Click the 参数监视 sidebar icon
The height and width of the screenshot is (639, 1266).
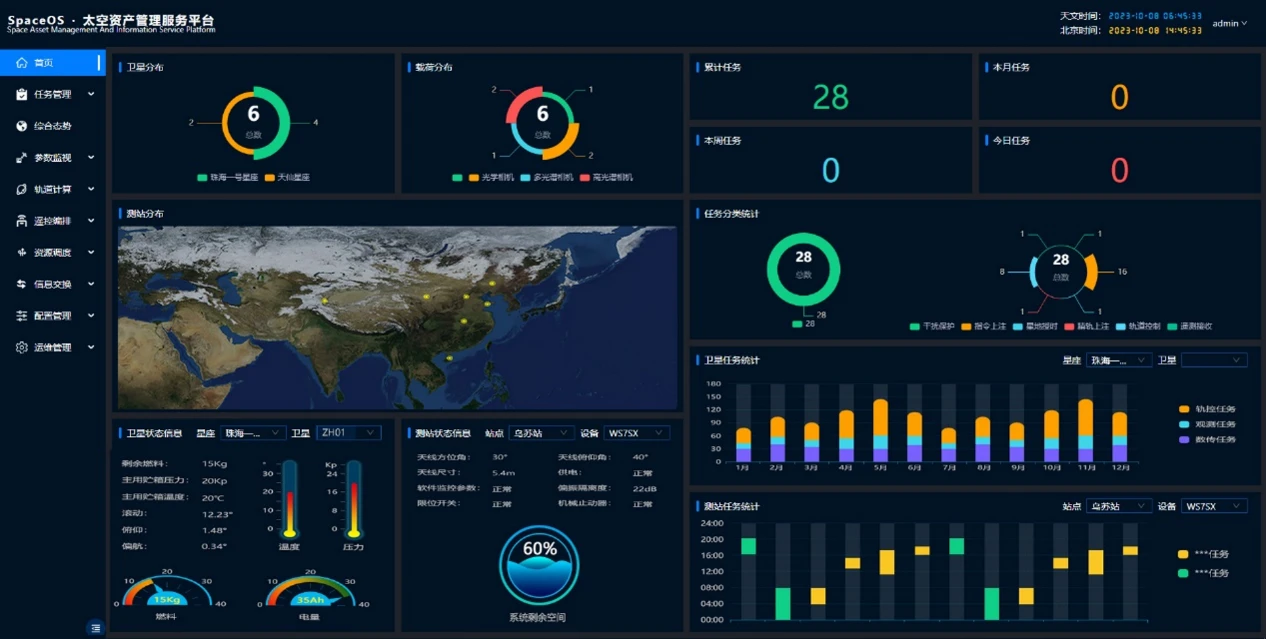coord(22,158)
